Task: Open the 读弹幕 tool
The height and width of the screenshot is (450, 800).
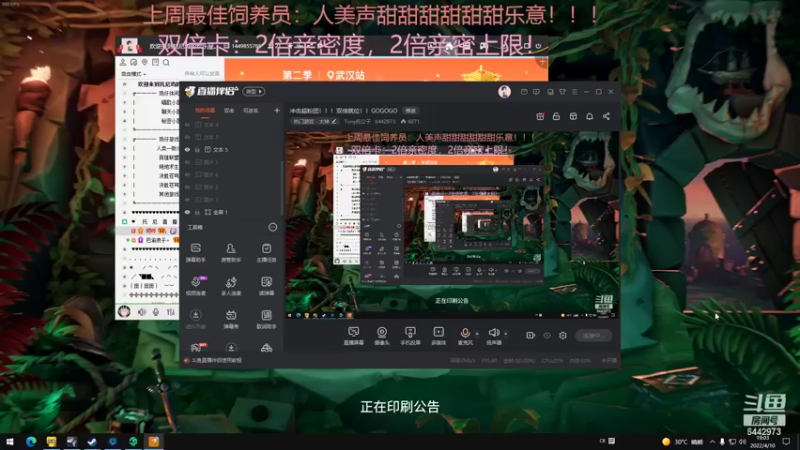Action: 266,286
